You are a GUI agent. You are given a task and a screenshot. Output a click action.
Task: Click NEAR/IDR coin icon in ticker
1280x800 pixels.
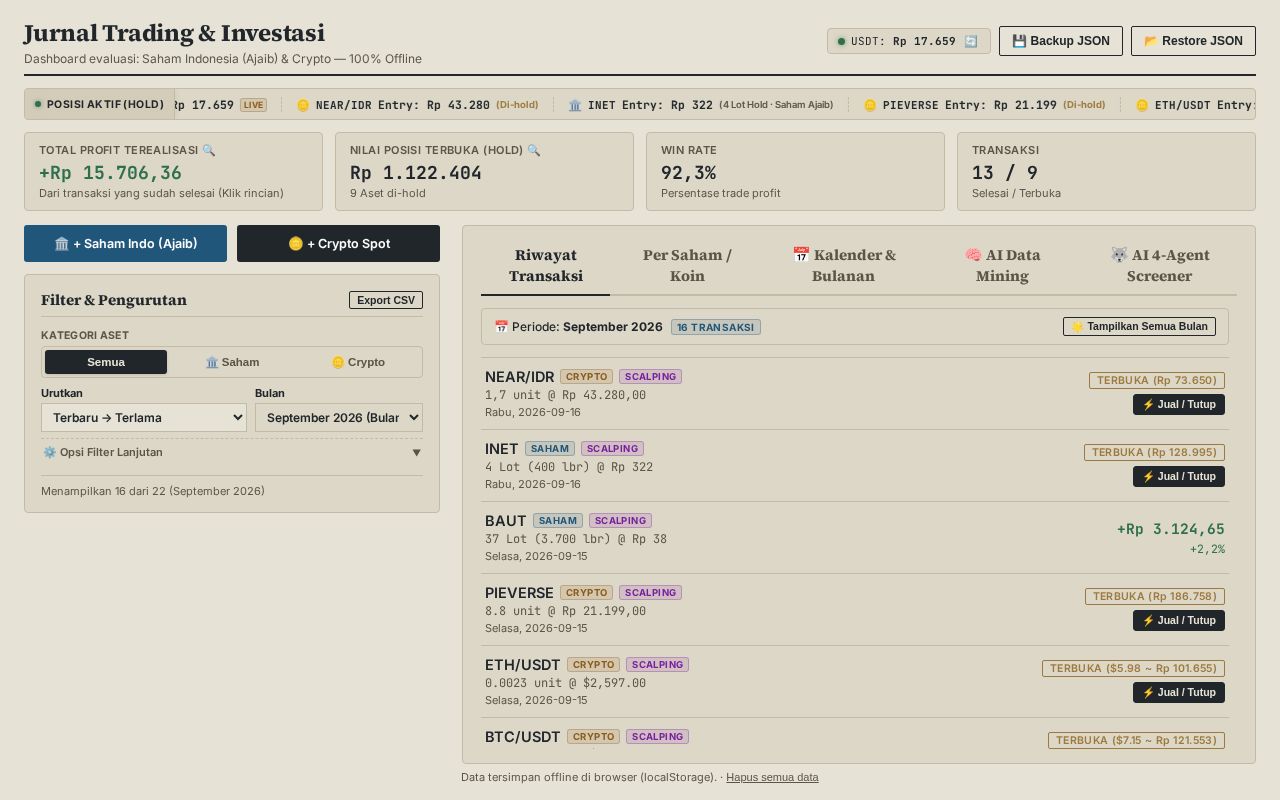(x=303, y=105)
